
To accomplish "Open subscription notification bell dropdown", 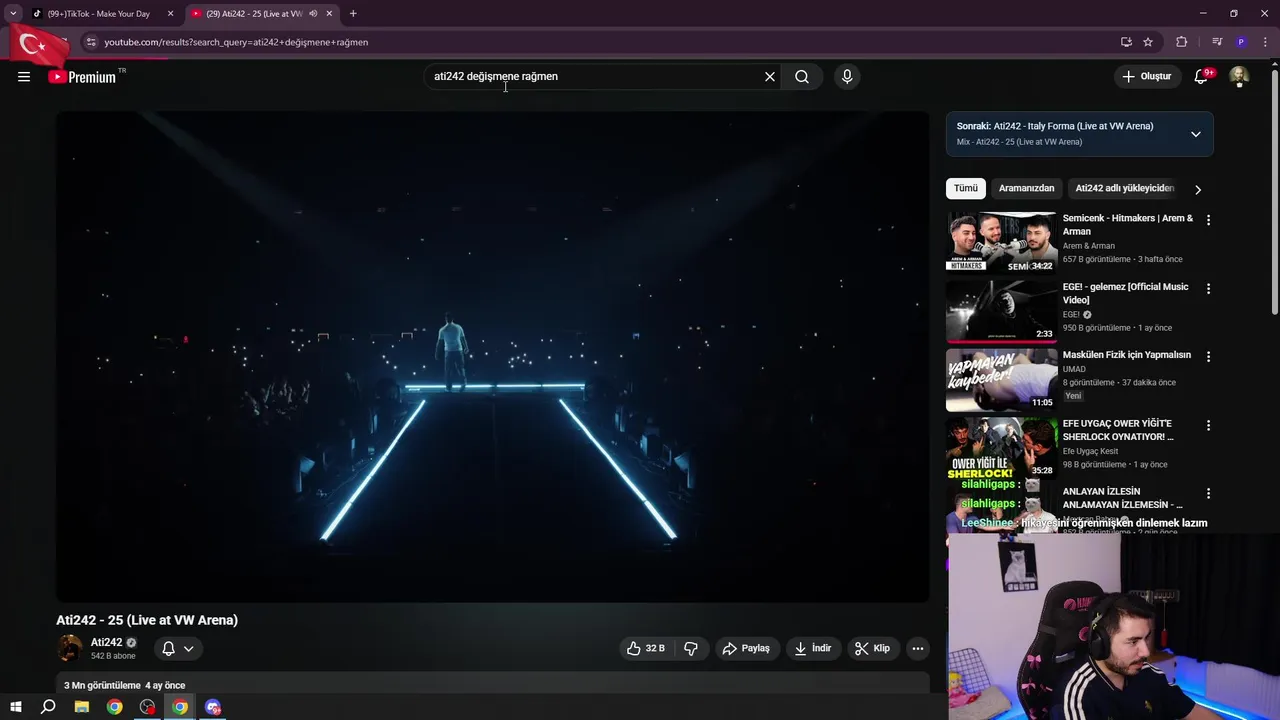I will click(x=178, y=649).
